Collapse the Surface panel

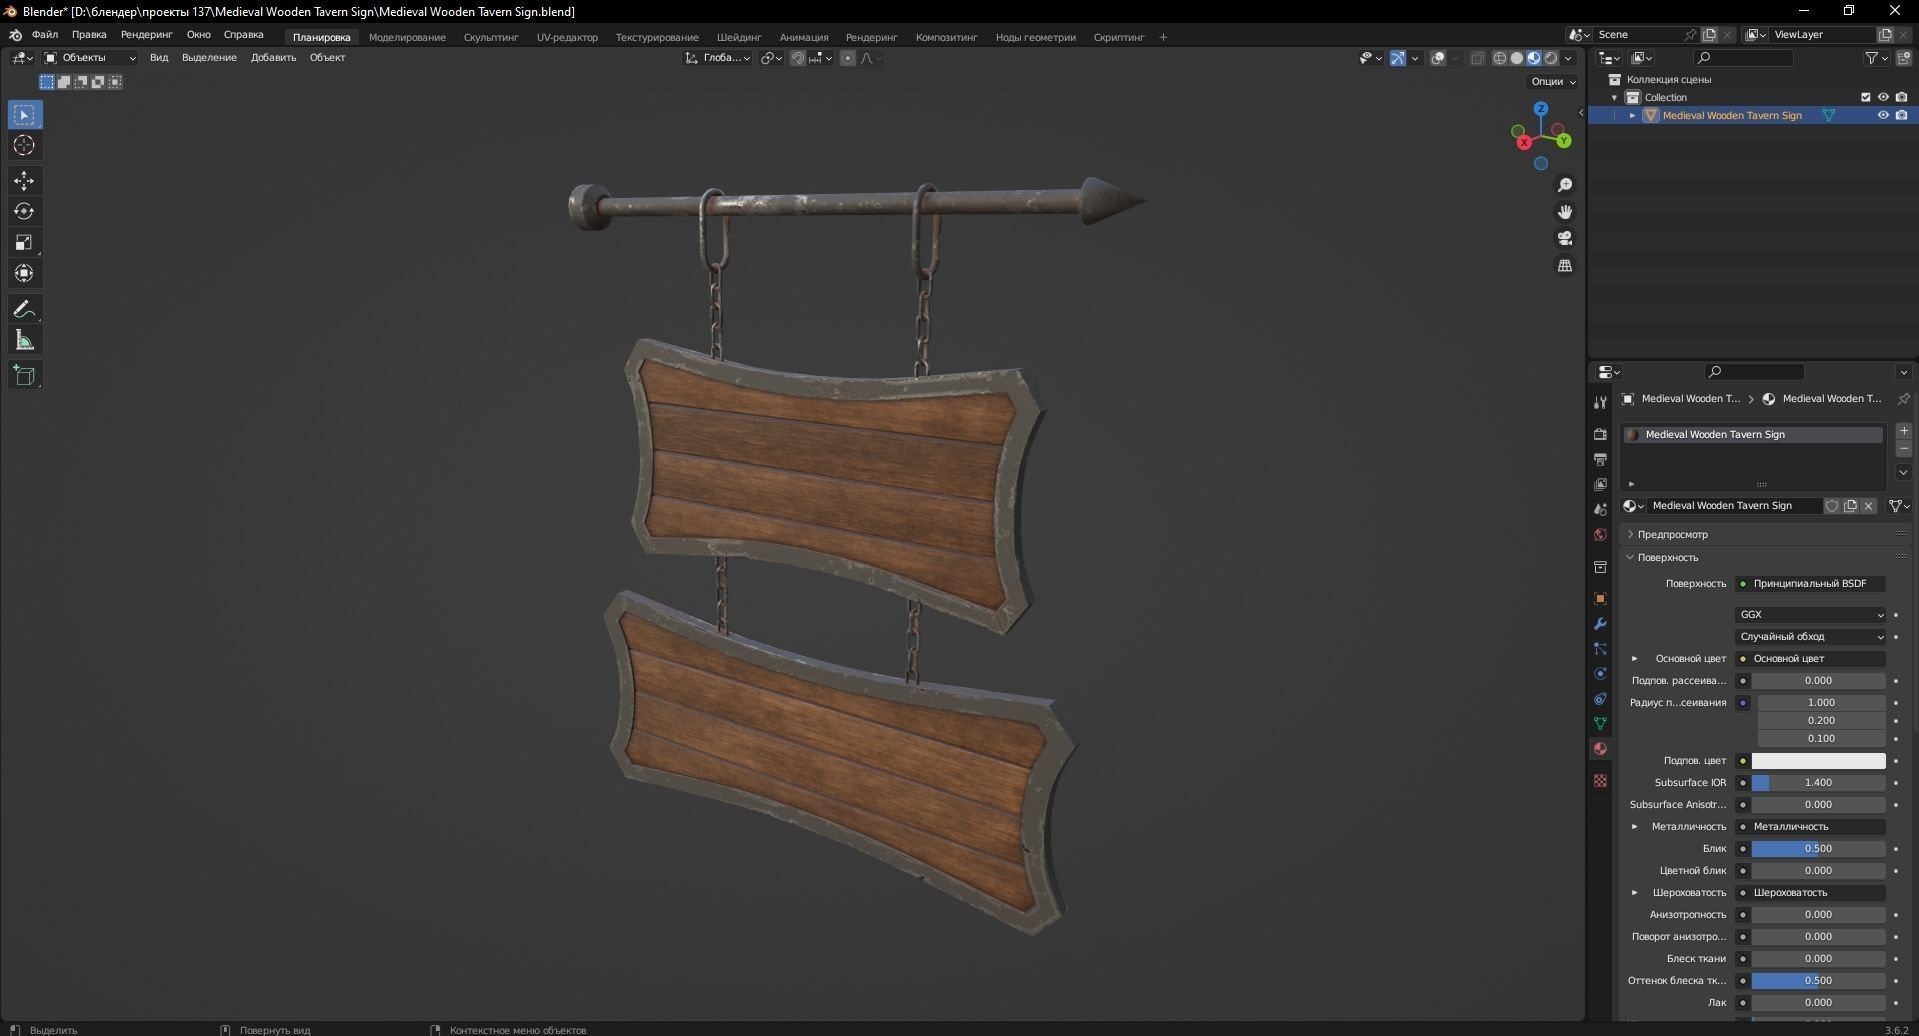point(1667,557)
